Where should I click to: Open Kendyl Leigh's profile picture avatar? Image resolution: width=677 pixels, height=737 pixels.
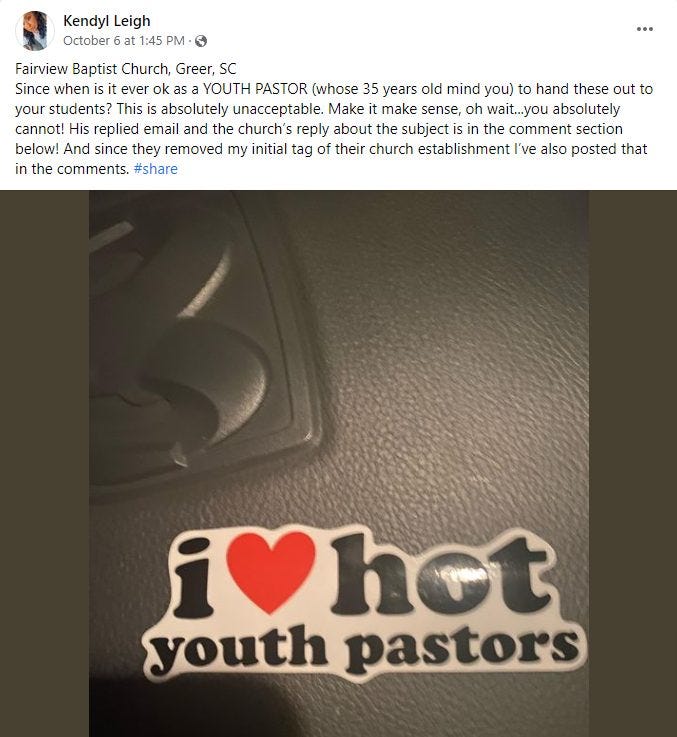[x=35, y=31]
